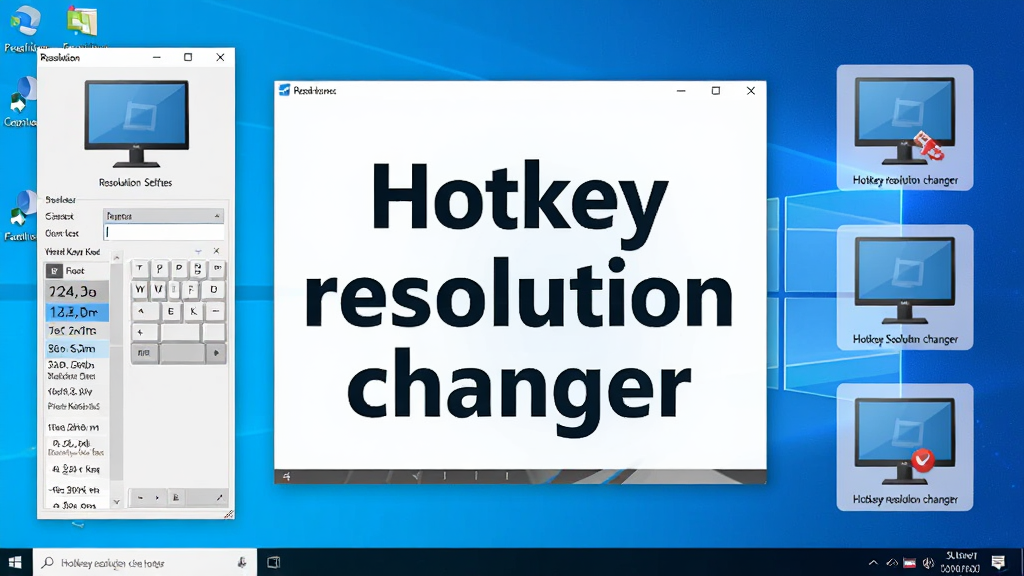This screenshot has width=1024, height=576.
Task: Open the middle Hotkey changer shortcut without badge
Action: [x=904, y=287]
